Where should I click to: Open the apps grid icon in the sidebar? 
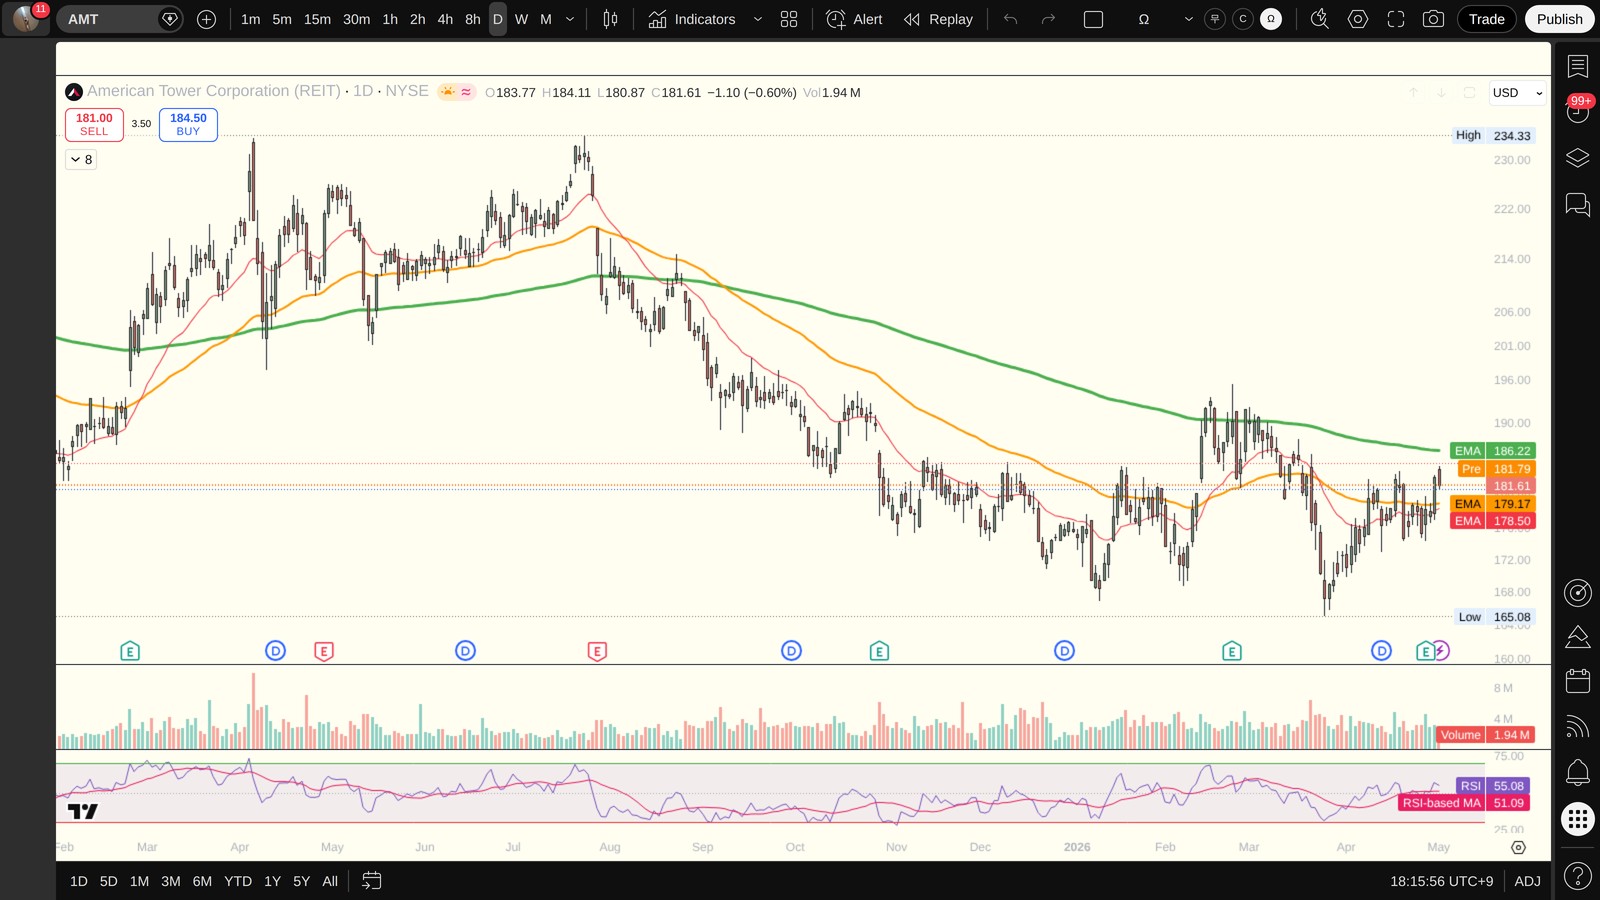tap(1578, 820)
